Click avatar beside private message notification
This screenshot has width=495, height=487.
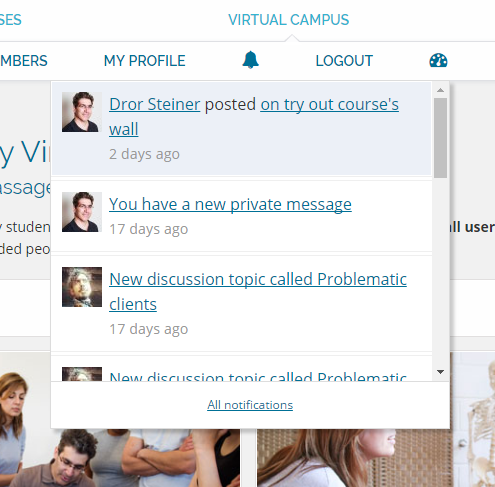pyautogui.click(x=82, y=212)
